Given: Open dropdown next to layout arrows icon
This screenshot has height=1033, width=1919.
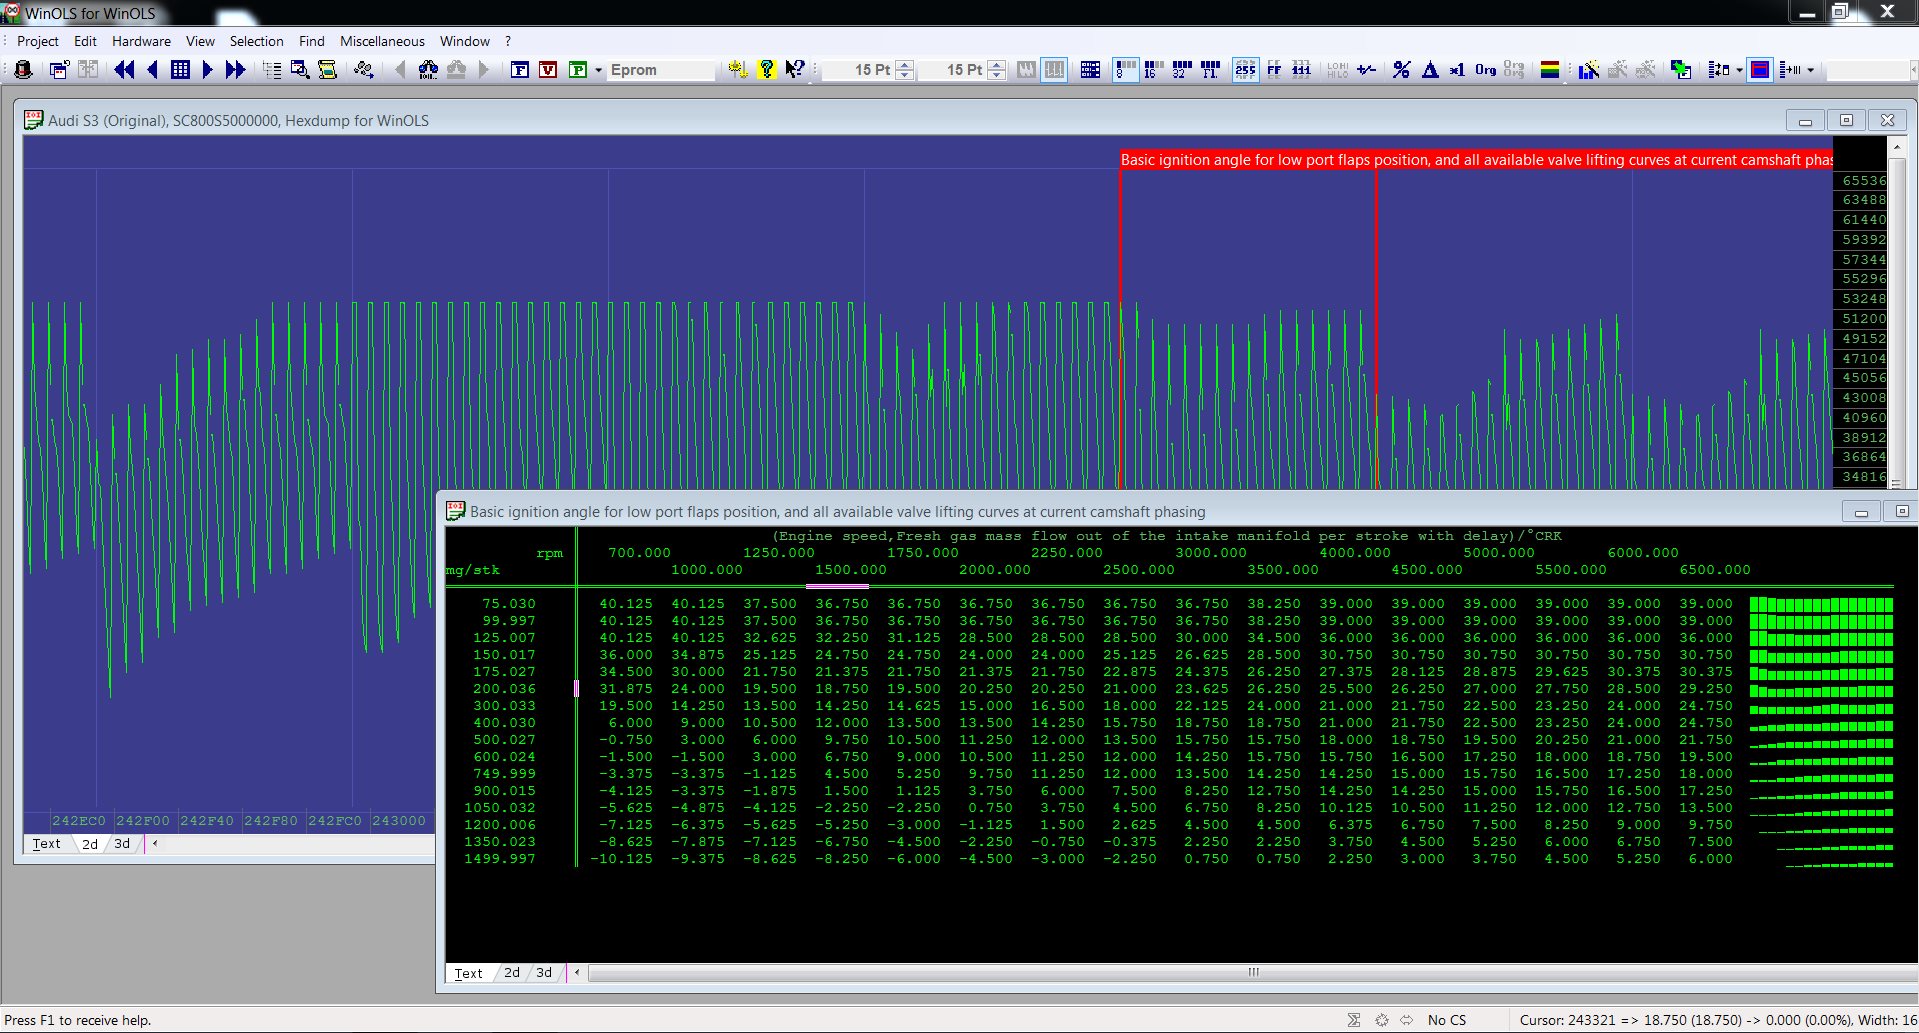Looking at the screenshot, I should pyautogui.click(x=1740, y=70).
